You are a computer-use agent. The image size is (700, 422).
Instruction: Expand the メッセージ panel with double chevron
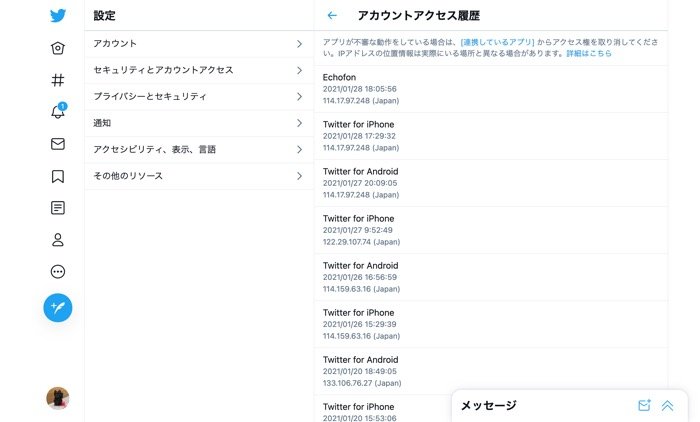tap(667, 405)
